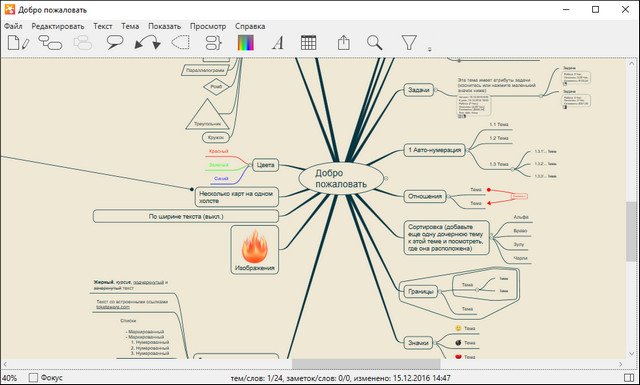Add a dashed boundary shape

click(x=181, y=42)
